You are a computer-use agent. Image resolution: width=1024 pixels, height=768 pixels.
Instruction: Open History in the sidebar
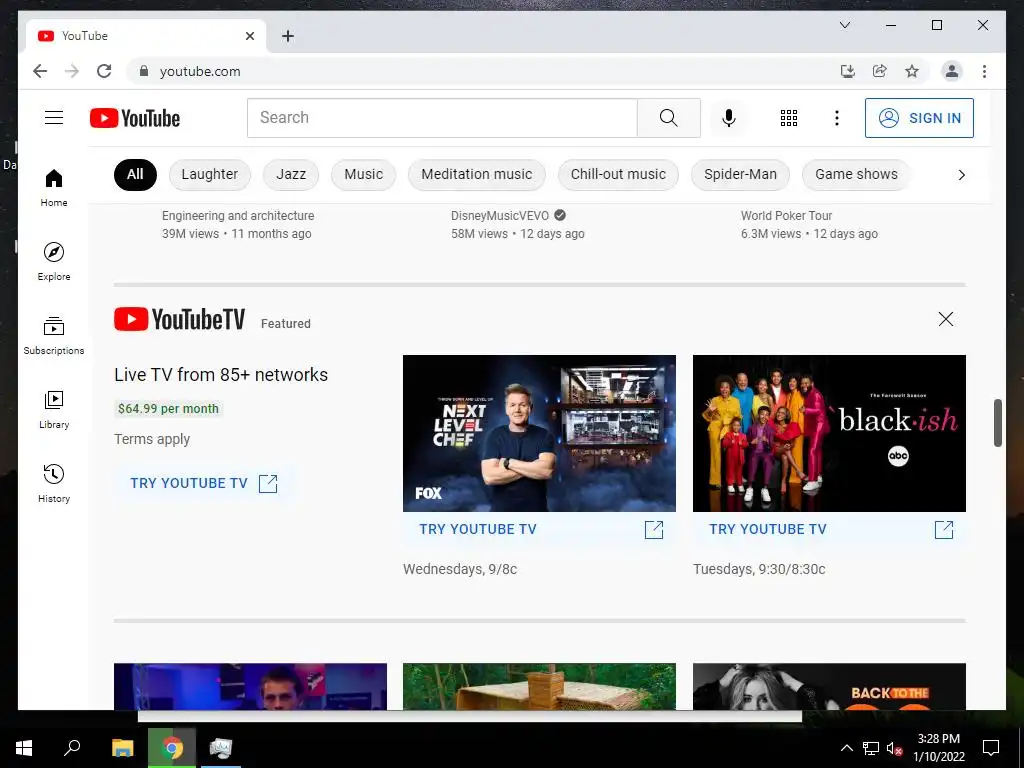(x=54, y=483)
